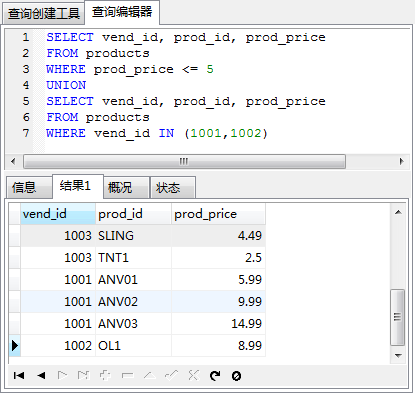415x394 pixels.
Task: Open the 状态 tab
Action: click(x=173, y=187)
